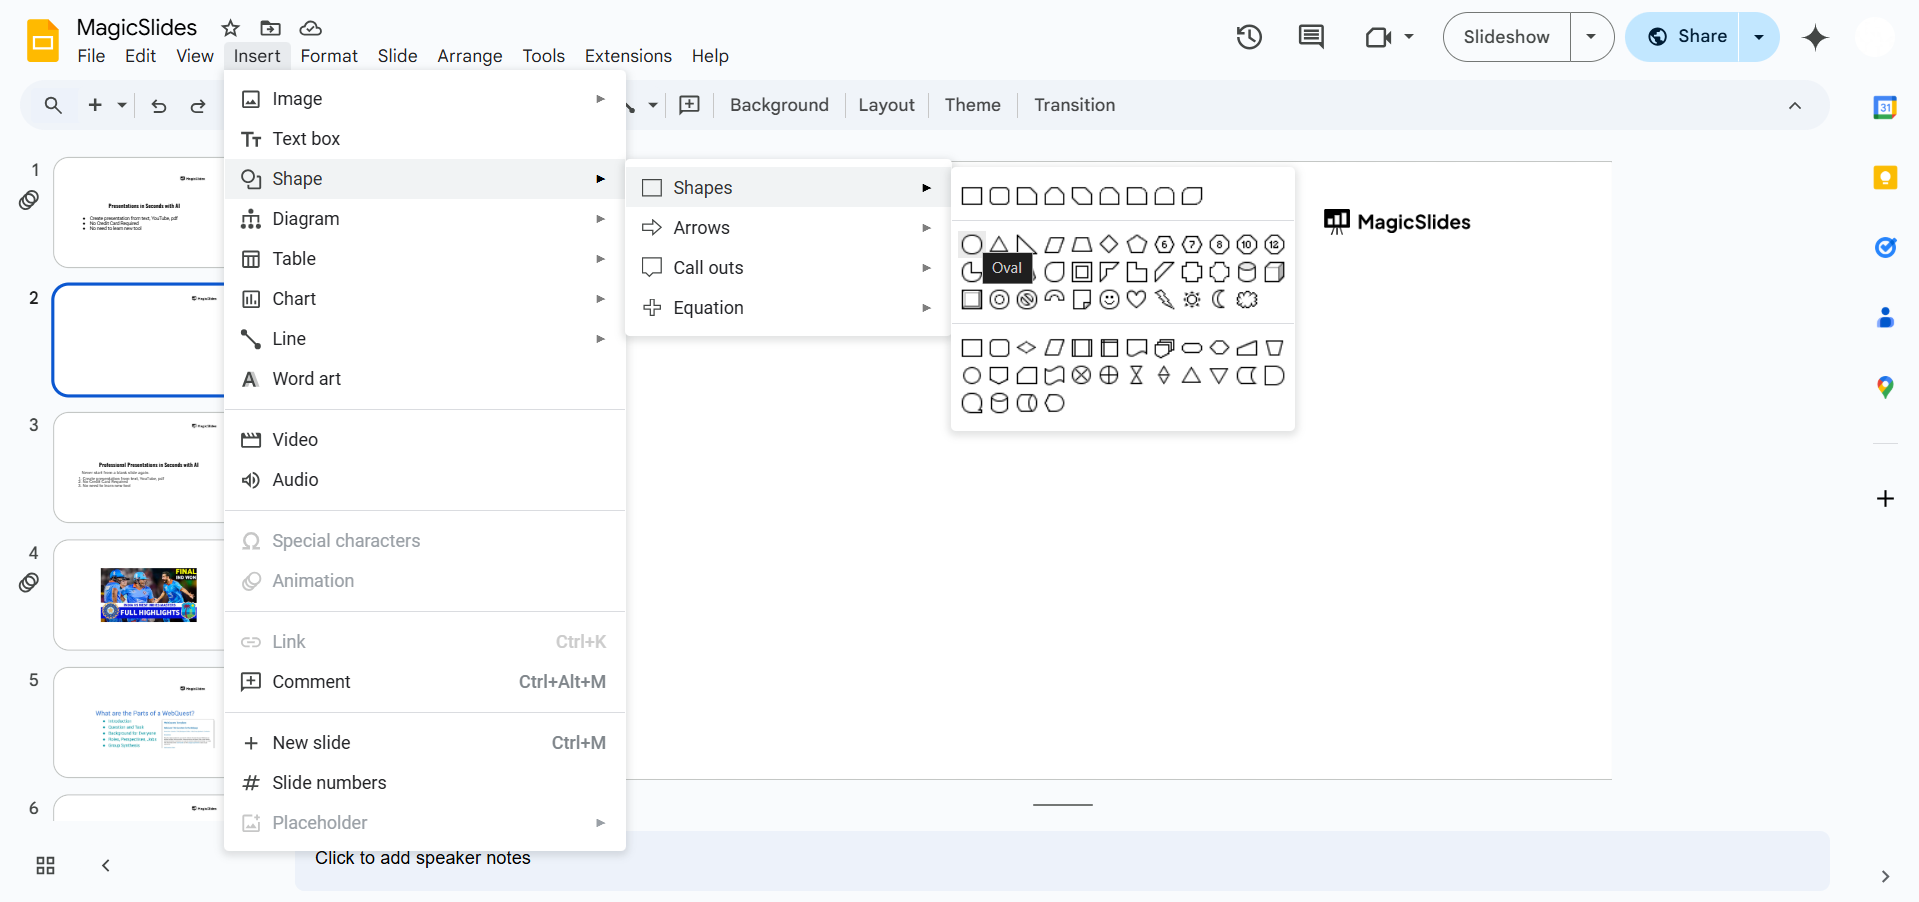Collapse the filmstrip panel
This screenshot has height=902, width=1919.
pyautogui.click(x=106, y=866)
